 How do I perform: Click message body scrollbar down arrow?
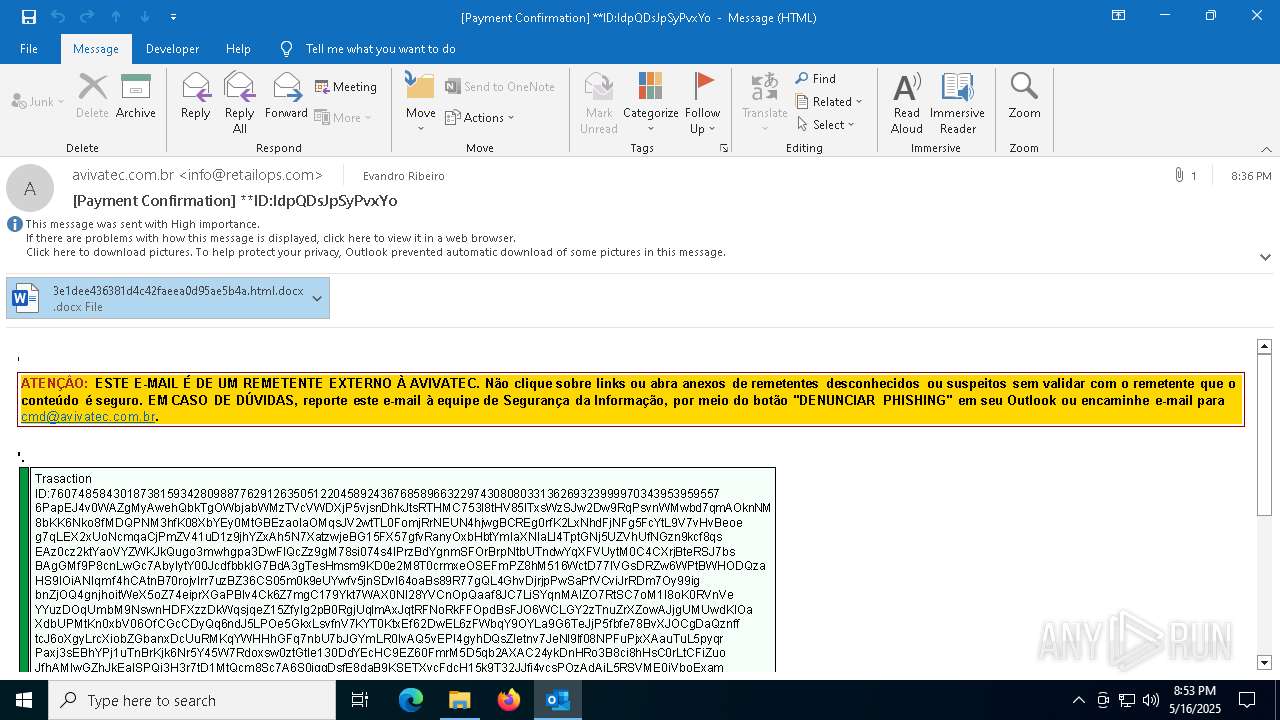coord(1264,662)
